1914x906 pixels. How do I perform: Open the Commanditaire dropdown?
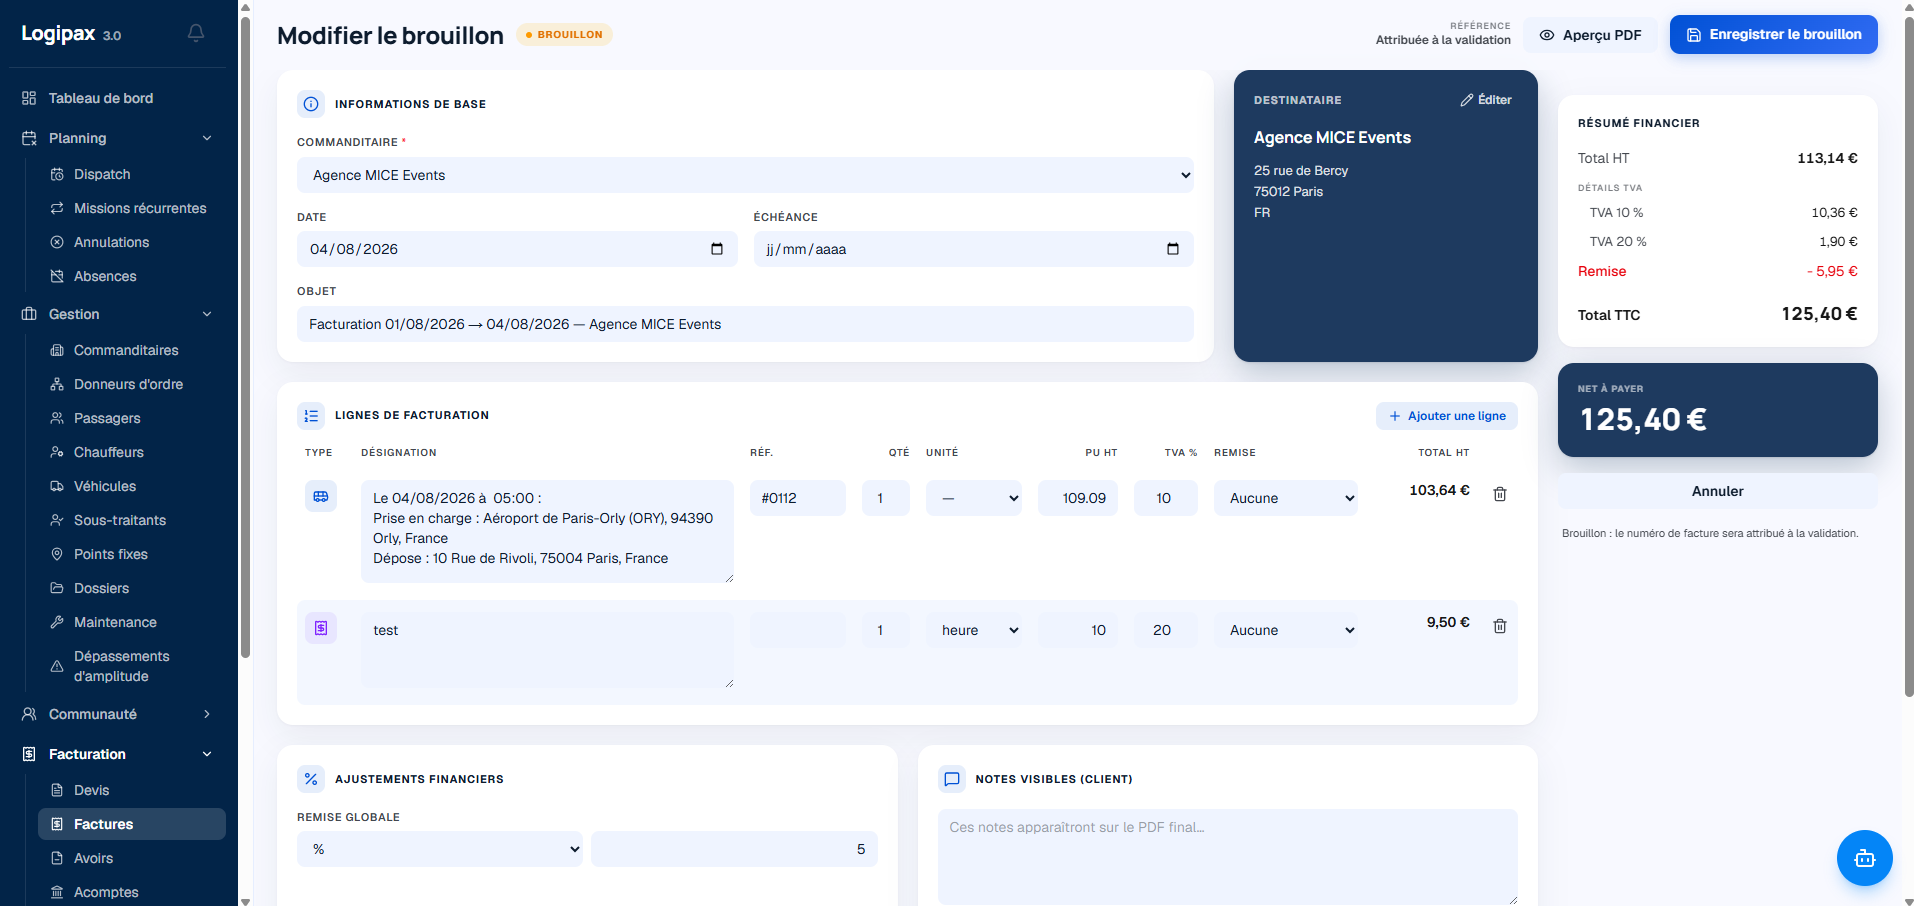[x=745, y=175]
